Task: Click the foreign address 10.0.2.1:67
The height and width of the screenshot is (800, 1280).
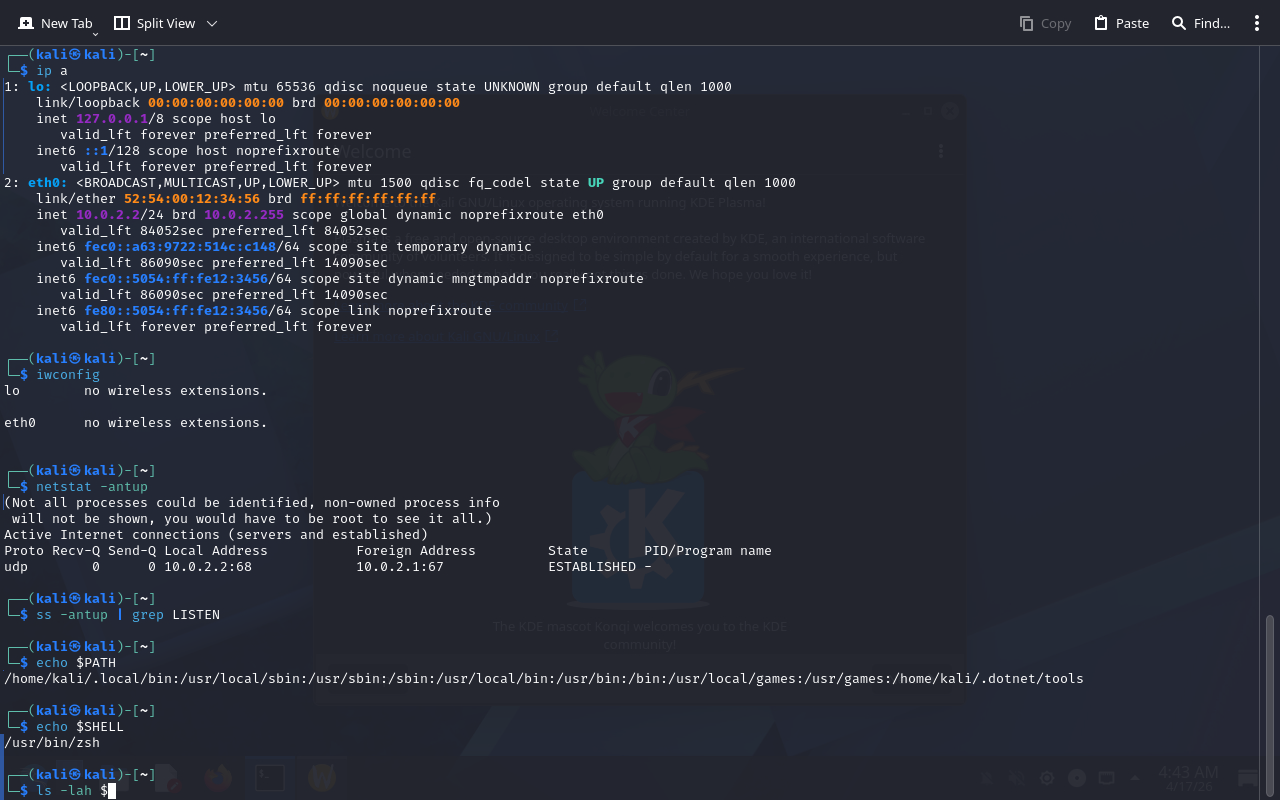Action: pos(400,567)
